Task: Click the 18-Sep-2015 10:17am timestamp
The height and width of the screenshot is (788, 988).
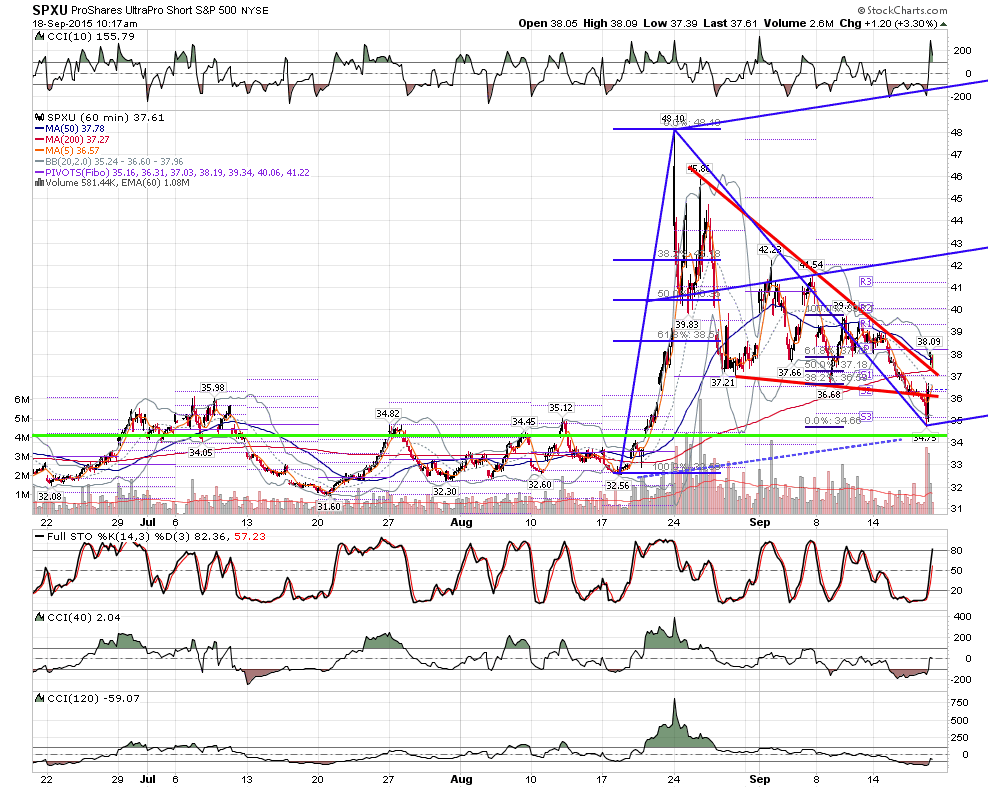Action: pyautogui.click(x=85, y=24)
